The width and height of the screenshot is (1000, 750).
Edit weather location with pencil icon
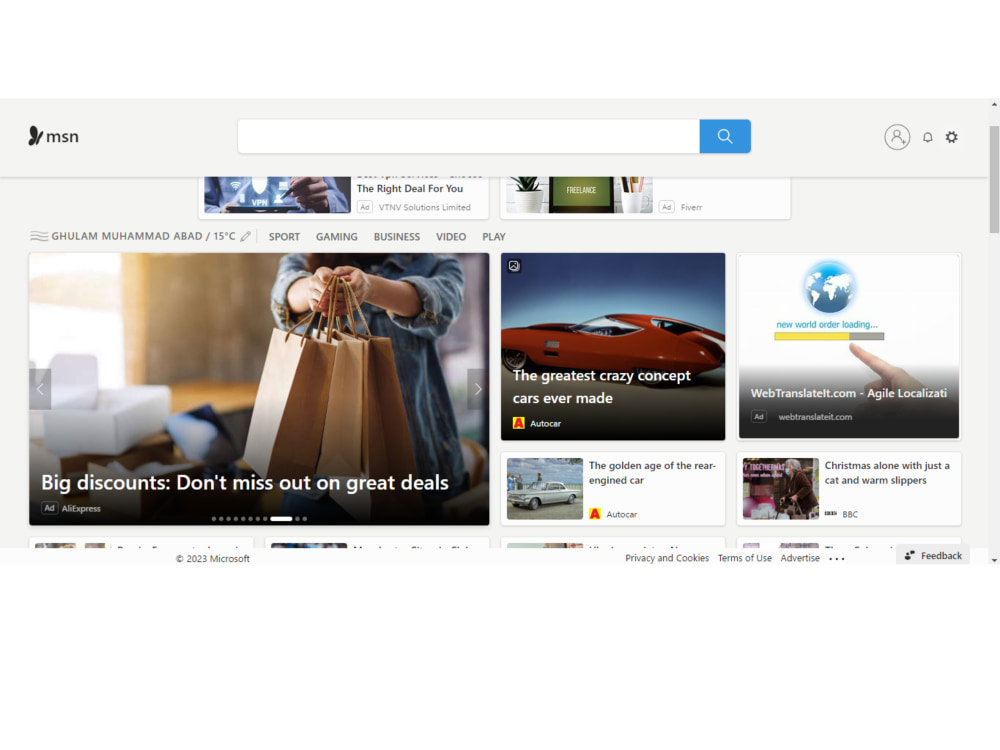[x=246, y=236]
